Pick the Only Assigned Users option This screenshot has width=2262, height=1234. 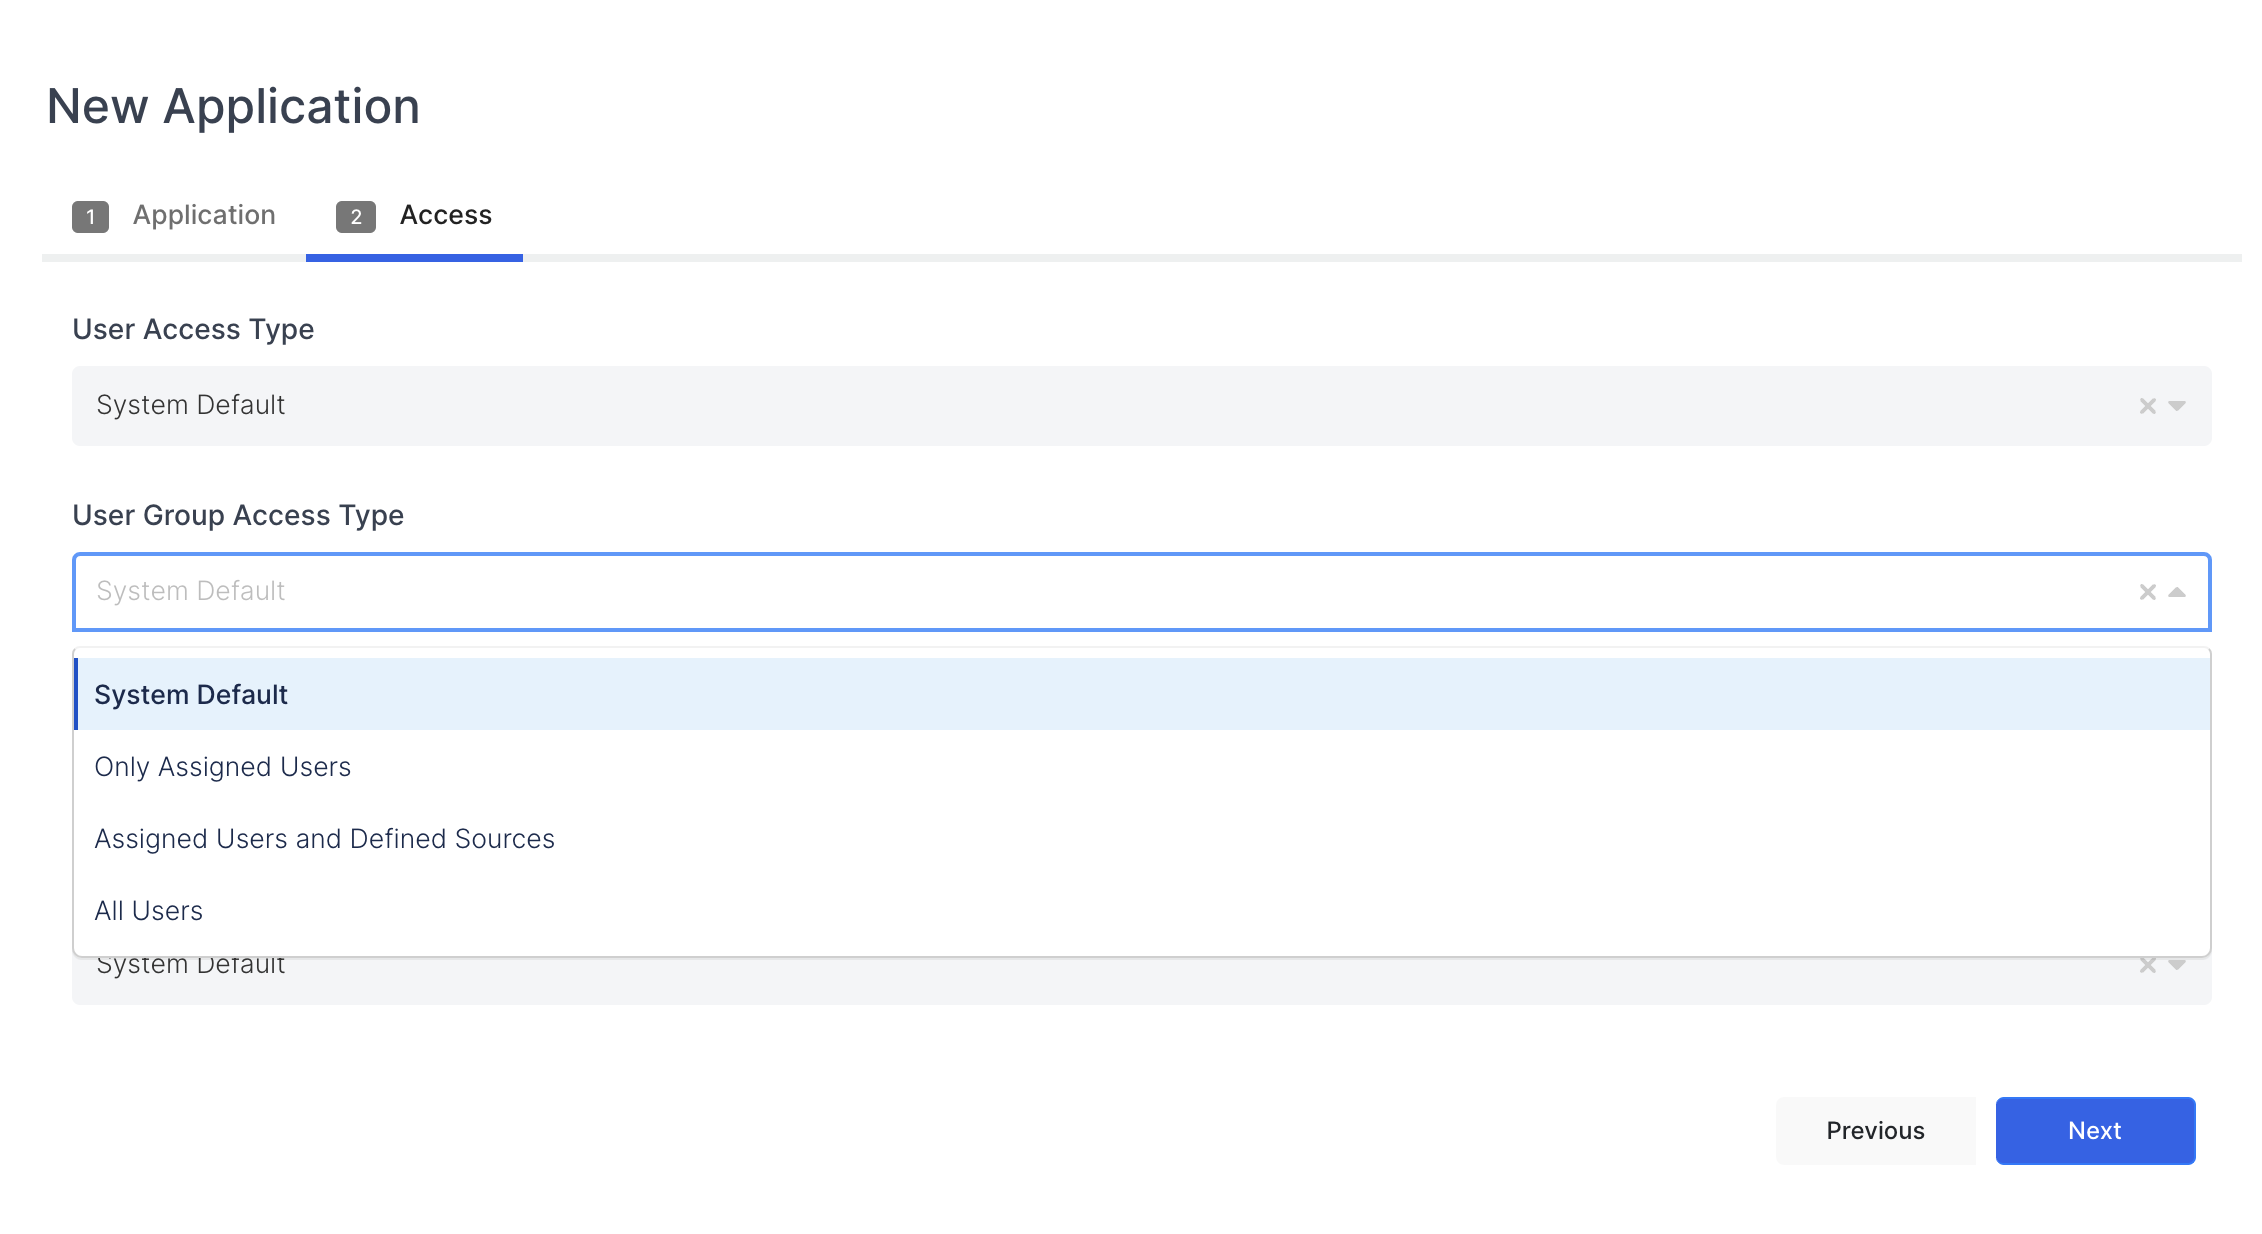[x=222, y=767]
